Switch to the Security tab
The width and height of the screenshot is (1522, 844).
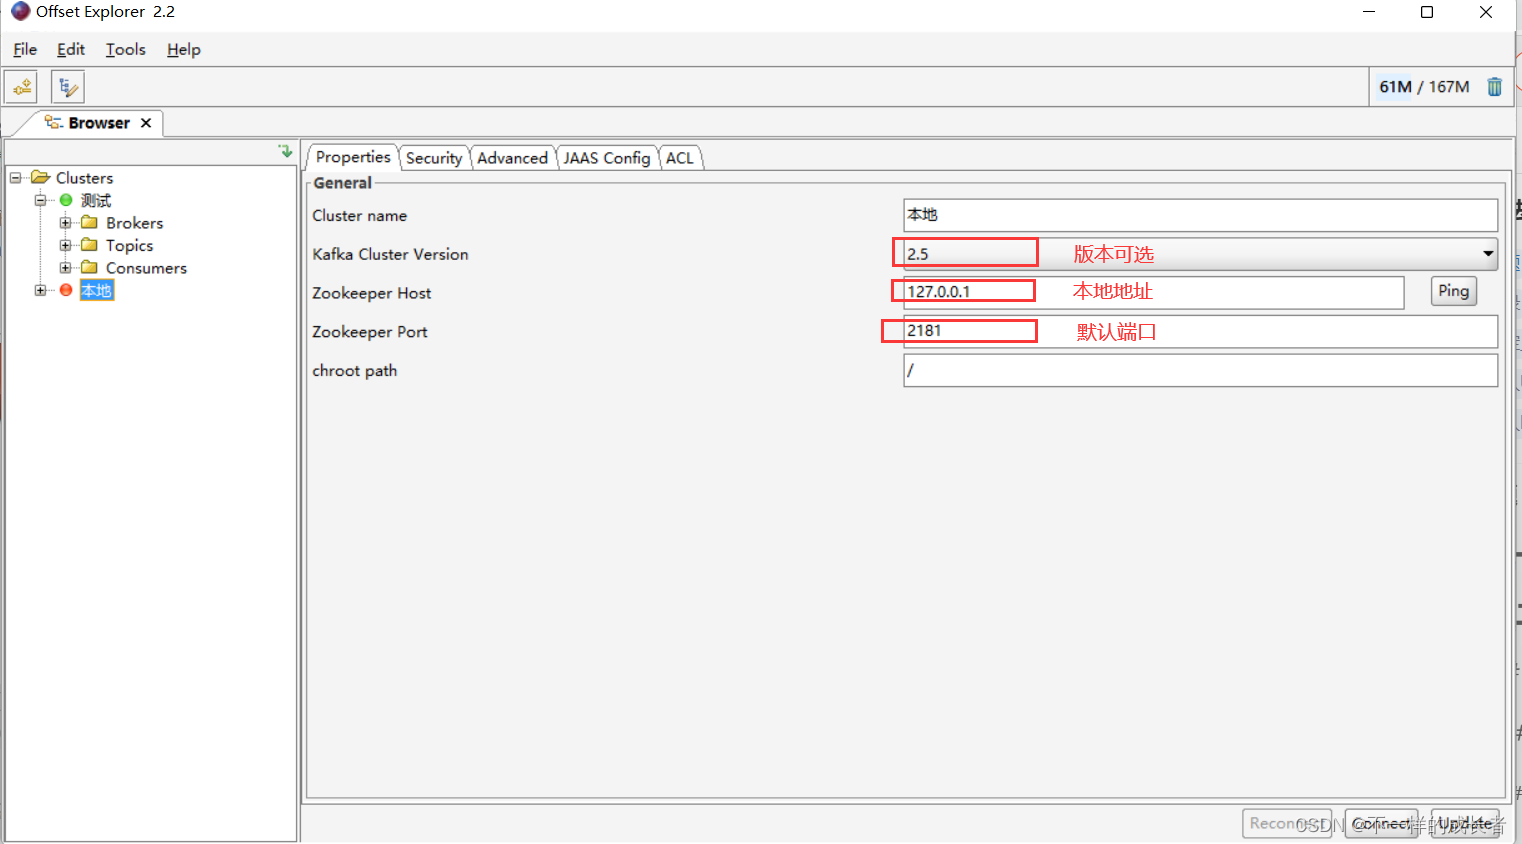coord(434,157)
